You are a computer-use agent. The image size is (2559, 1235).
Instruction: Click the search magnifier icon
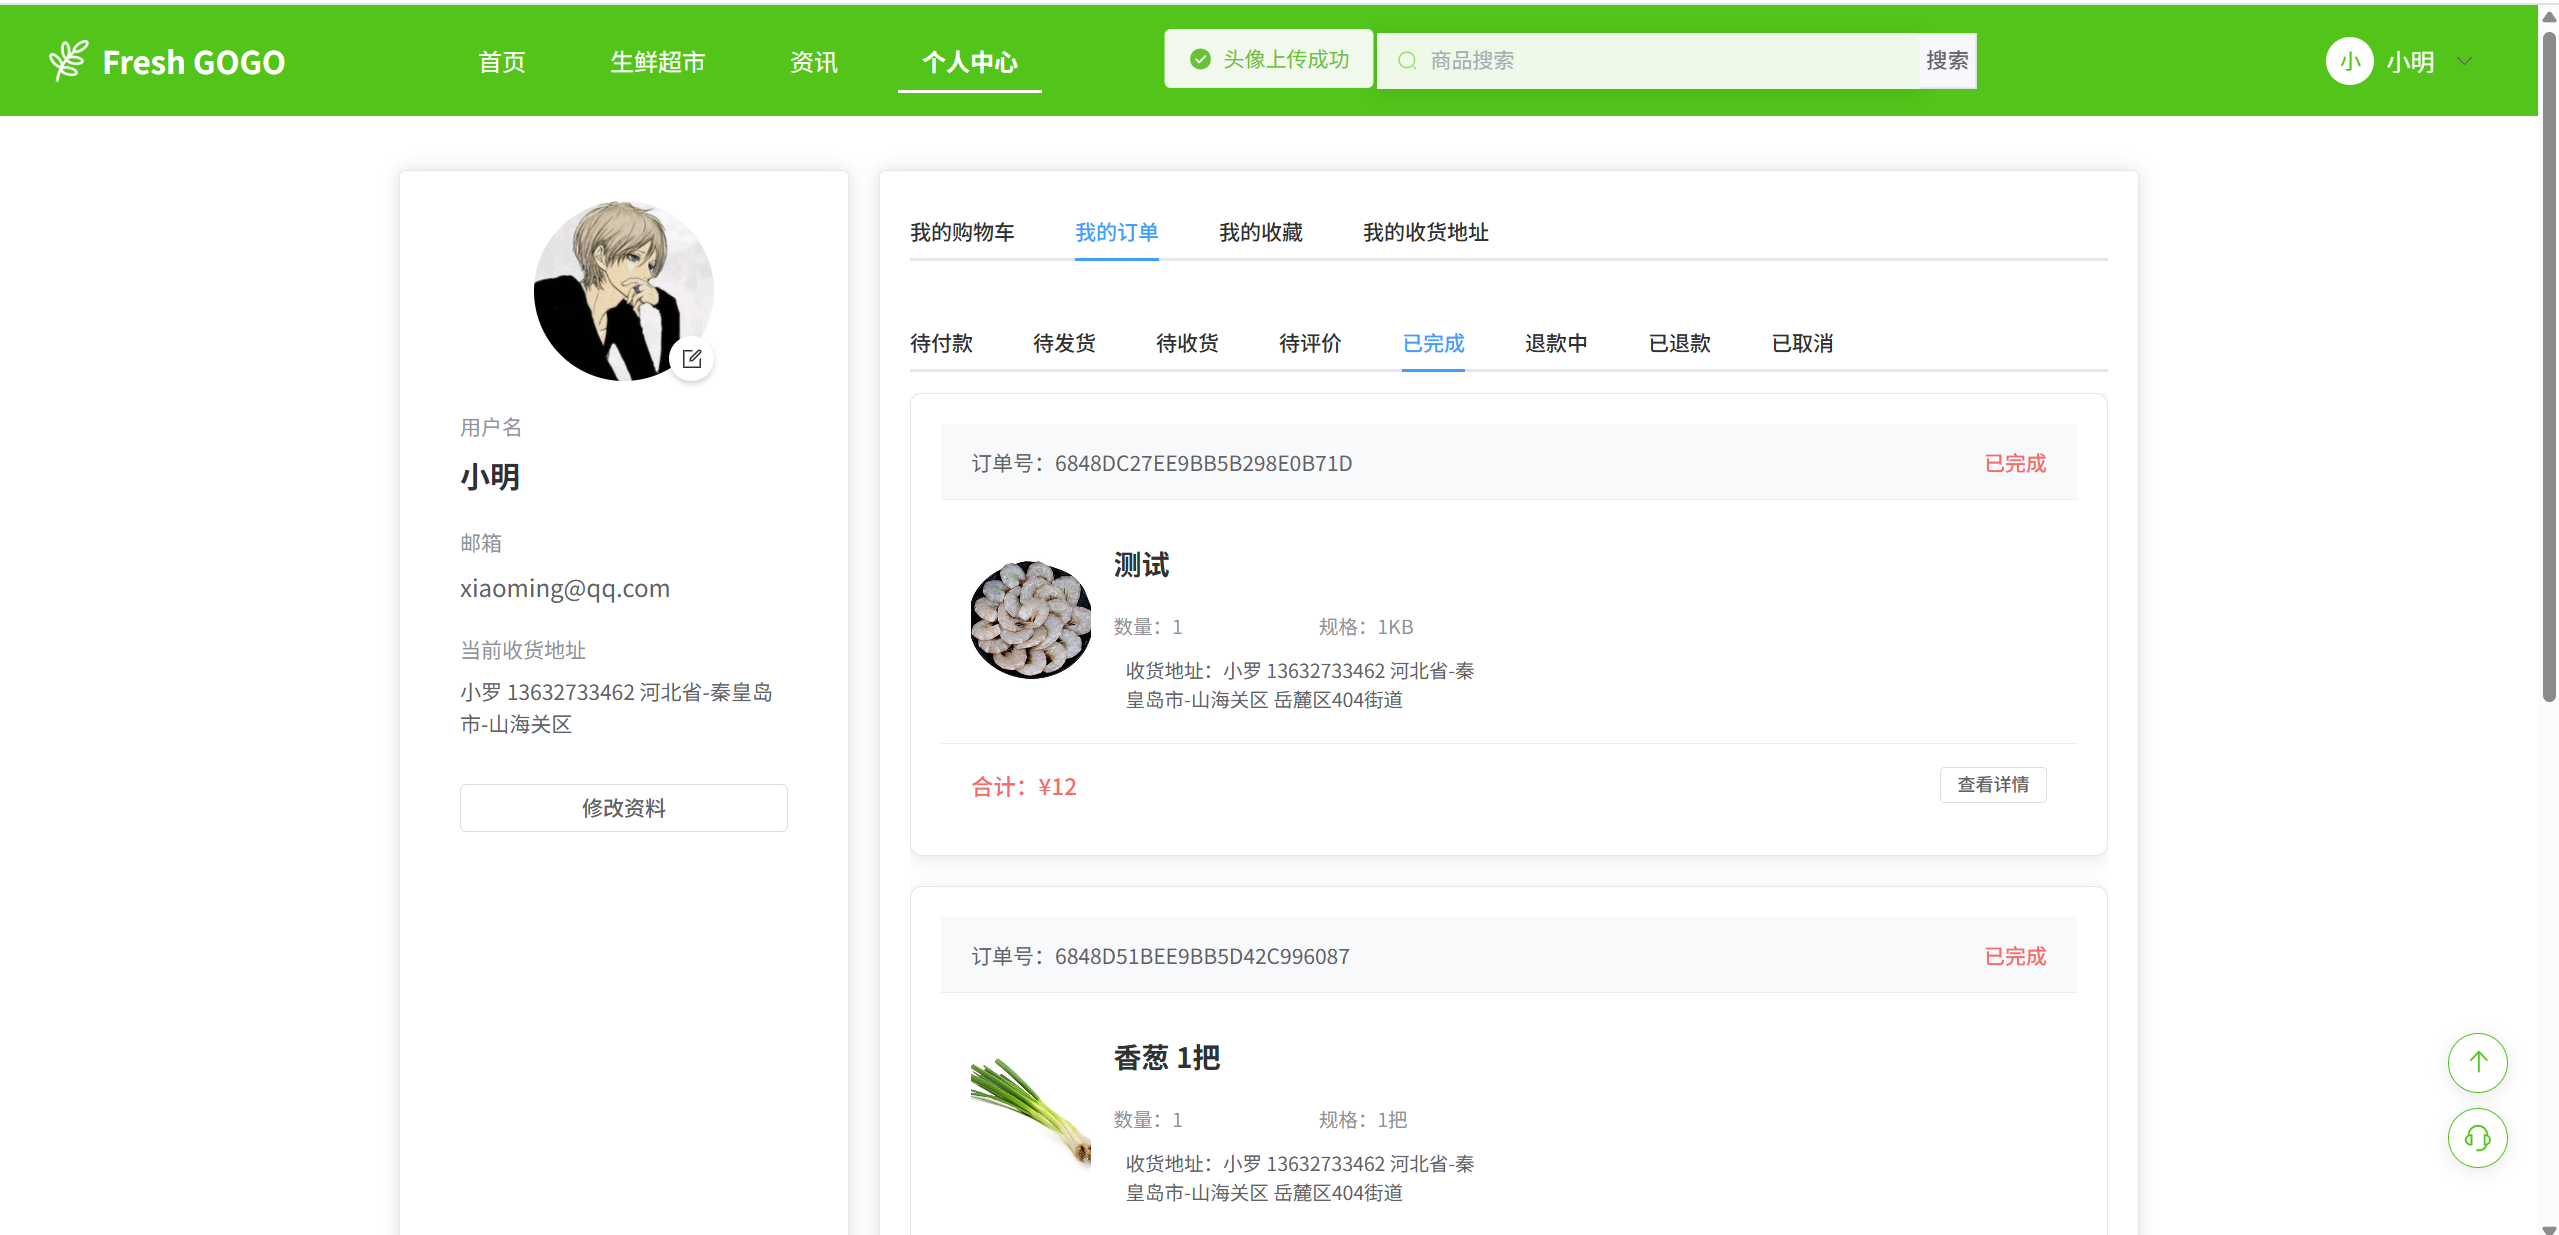pos(1407,61)
